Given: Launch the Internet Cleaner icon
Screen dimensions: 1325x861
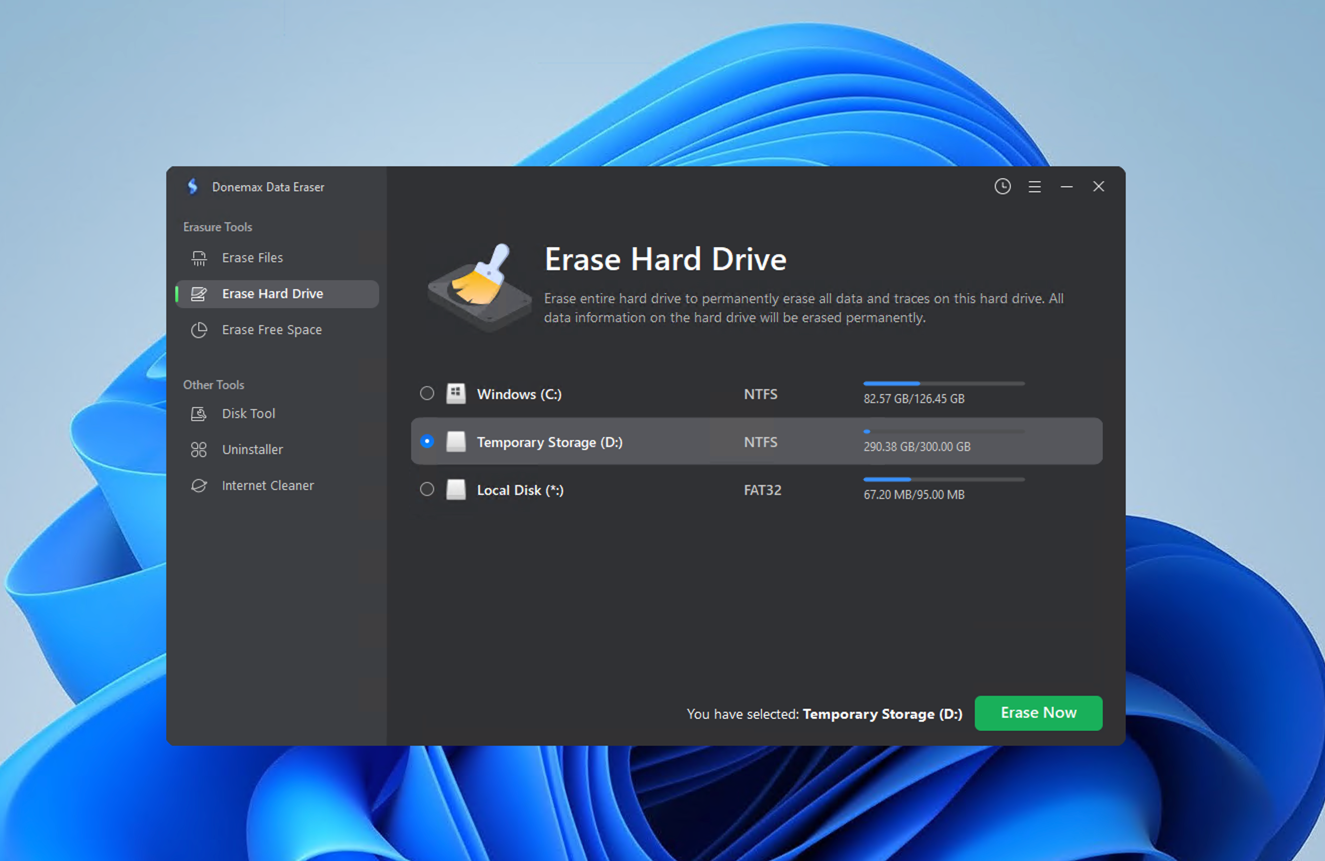Looking at the screenshot, I should click(x=201, y=485).
